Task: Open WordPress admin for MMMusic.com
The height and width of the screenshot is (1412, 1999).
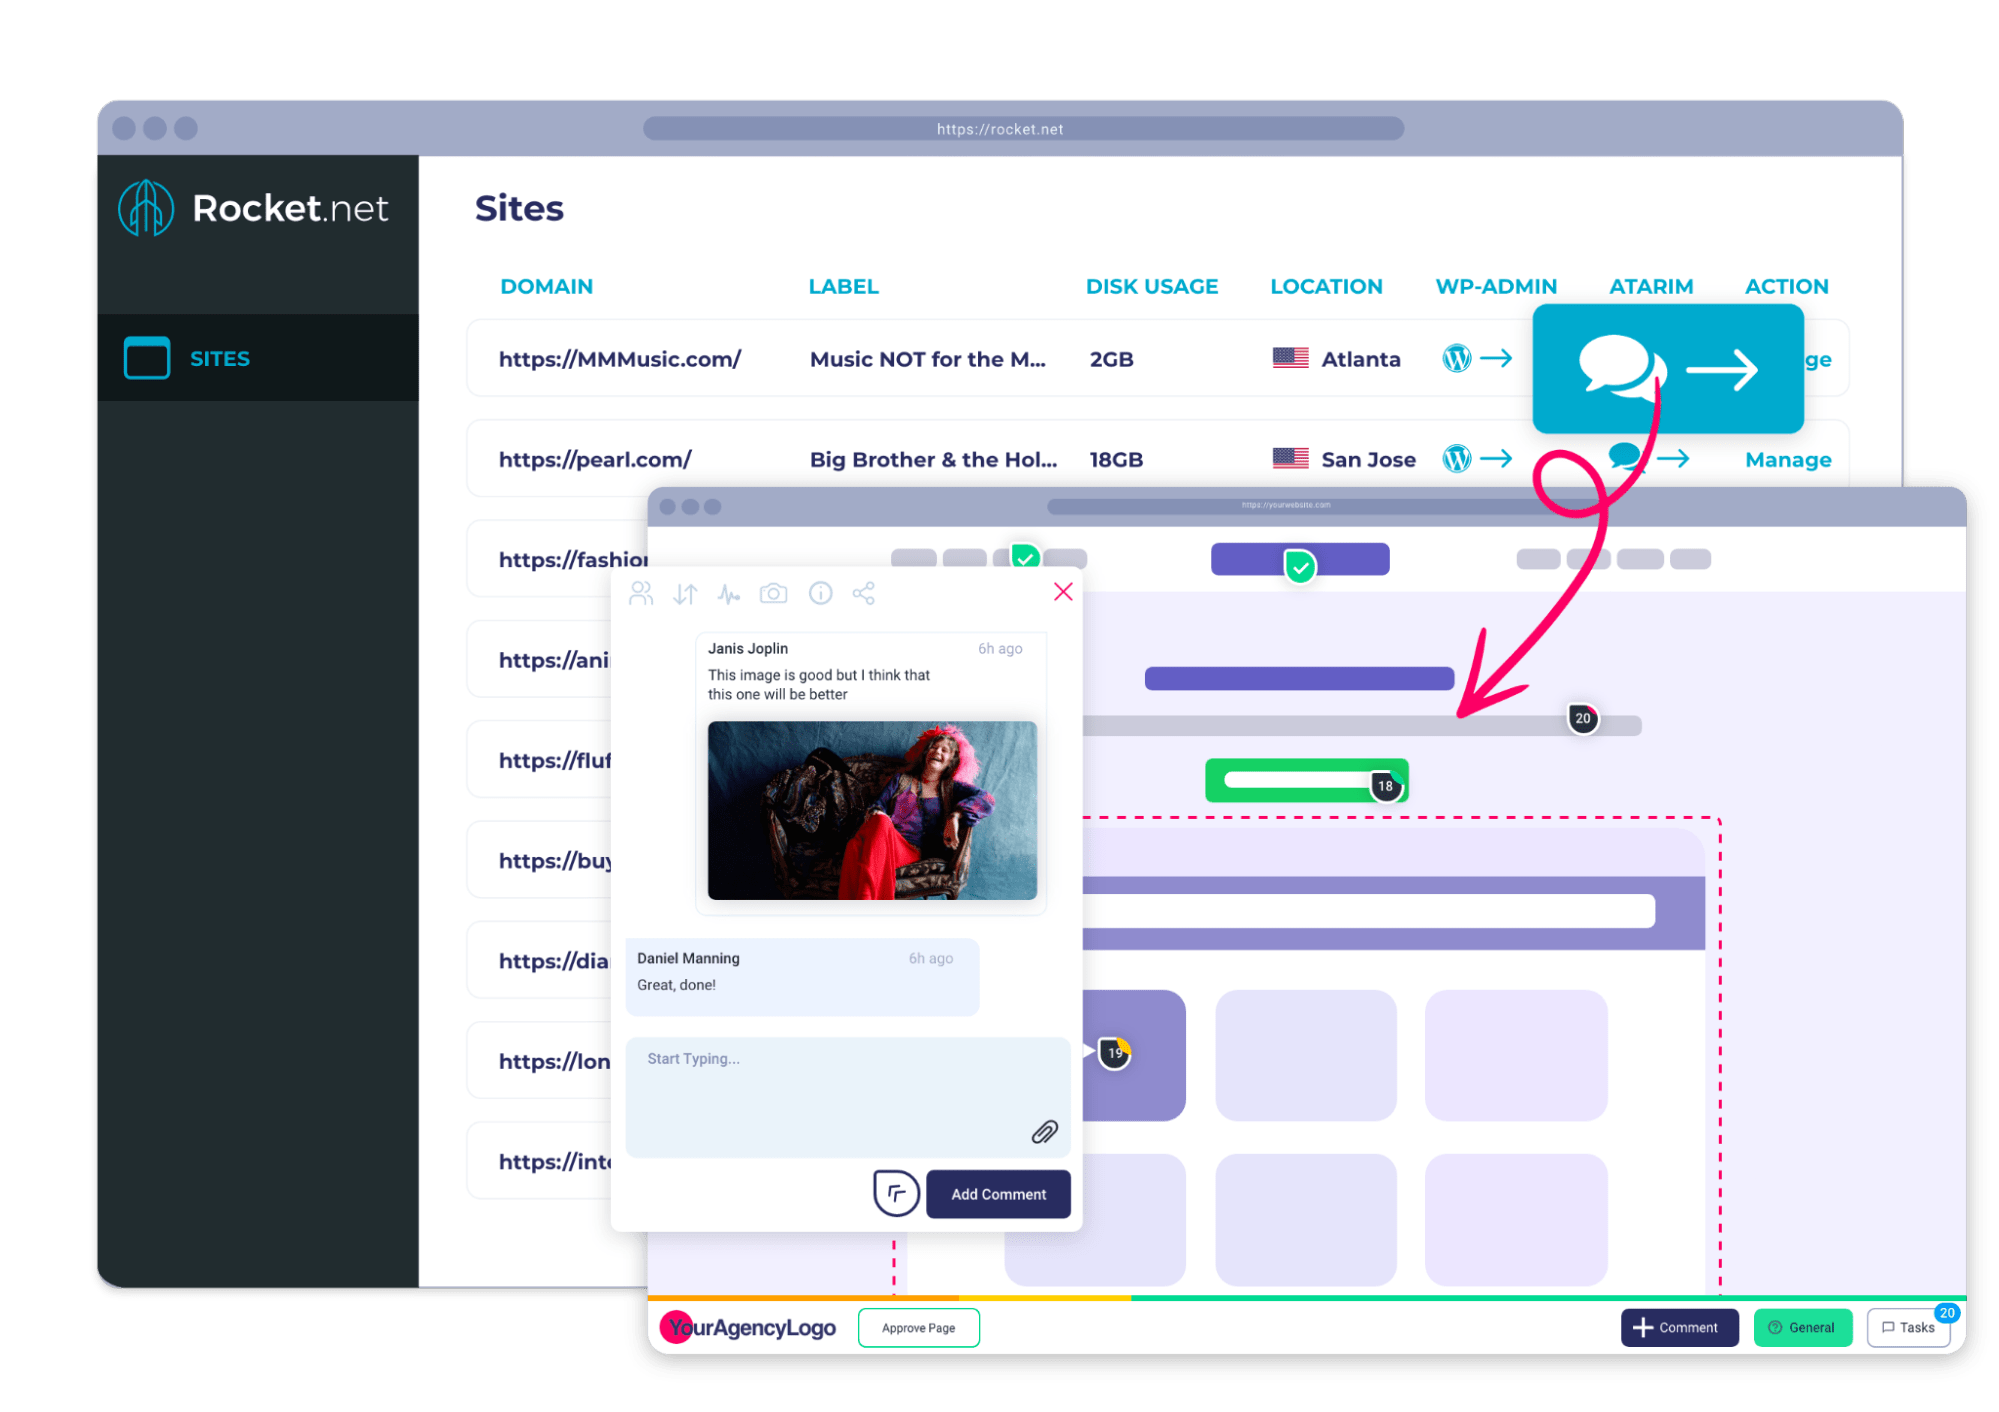Action: point(1457,358)
